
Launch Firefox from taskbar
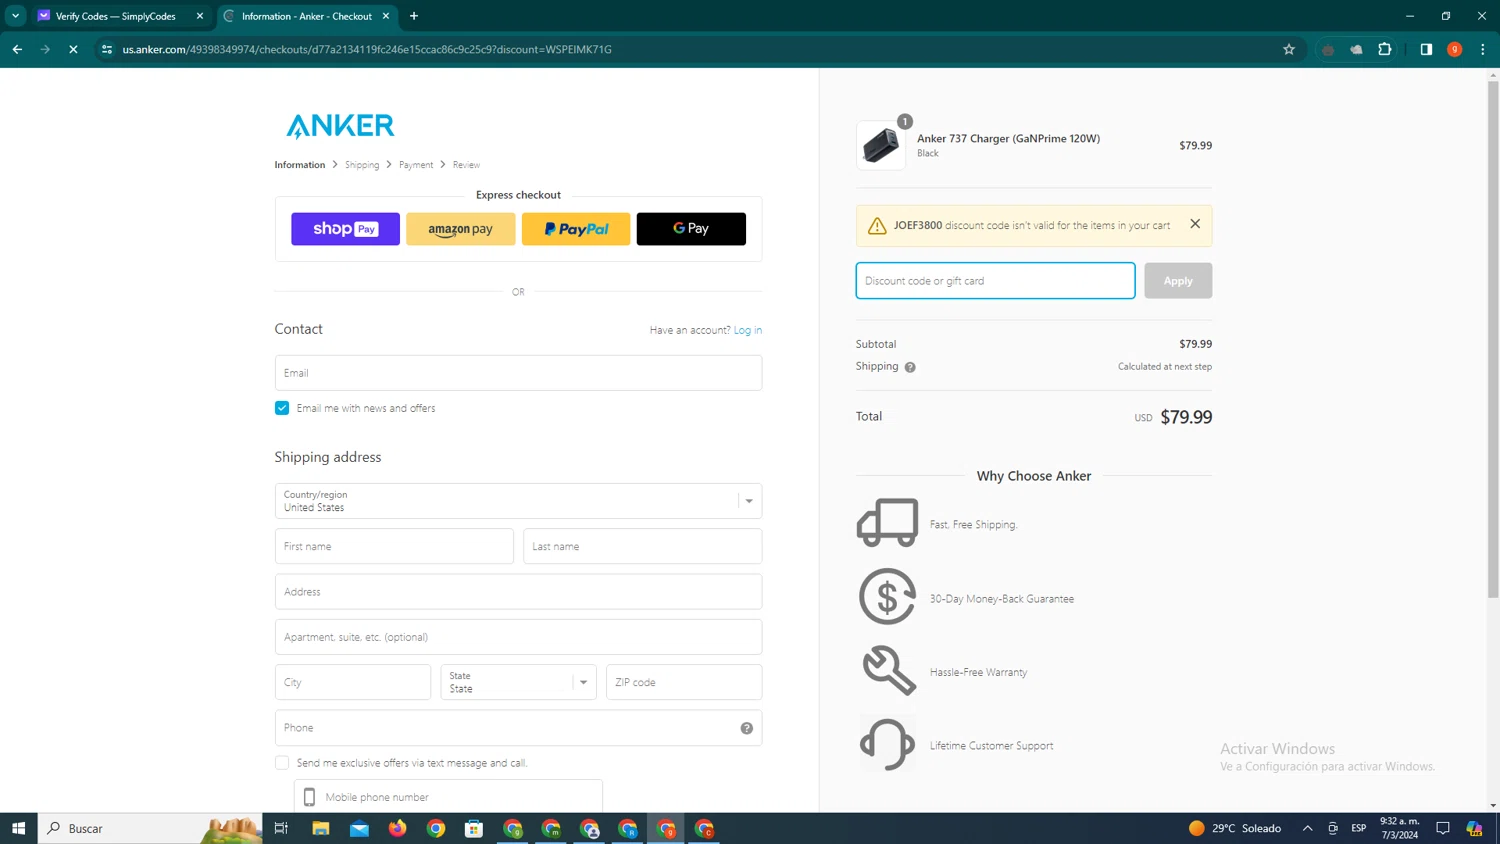(x=398, y=828)
